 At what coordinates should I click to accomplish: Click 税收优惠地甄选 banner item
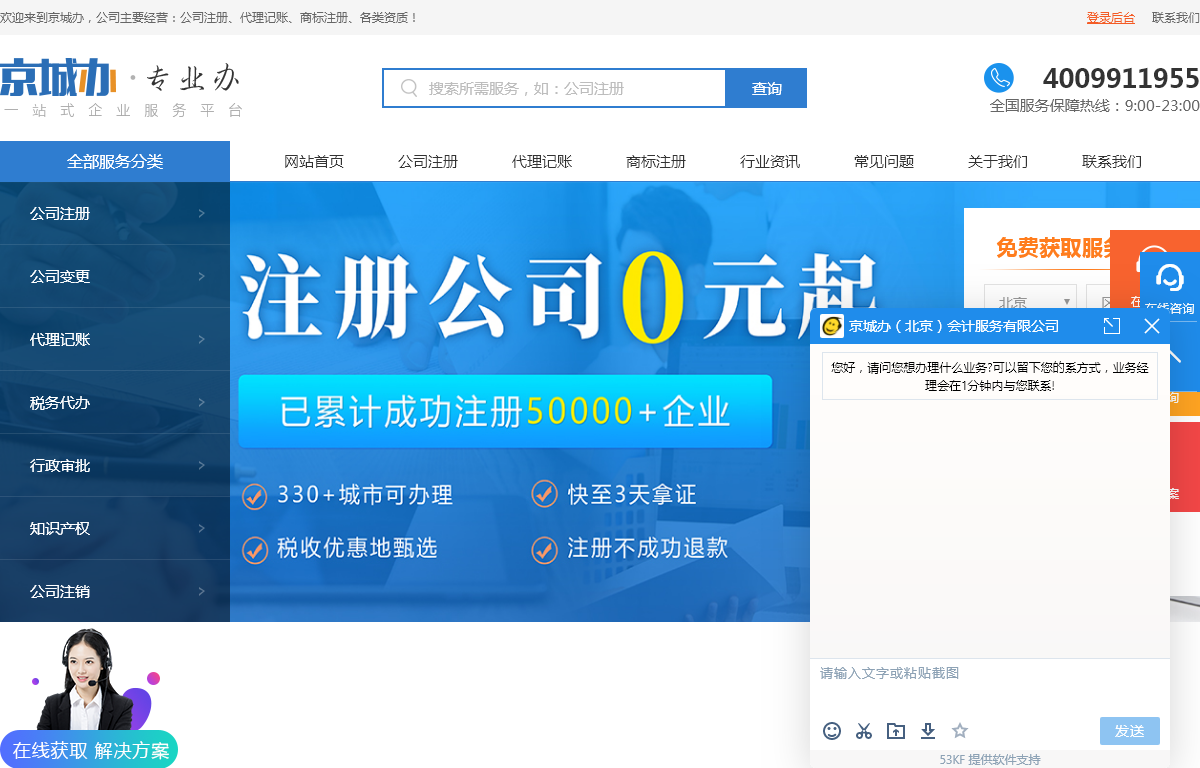click(x=340, y=548)
